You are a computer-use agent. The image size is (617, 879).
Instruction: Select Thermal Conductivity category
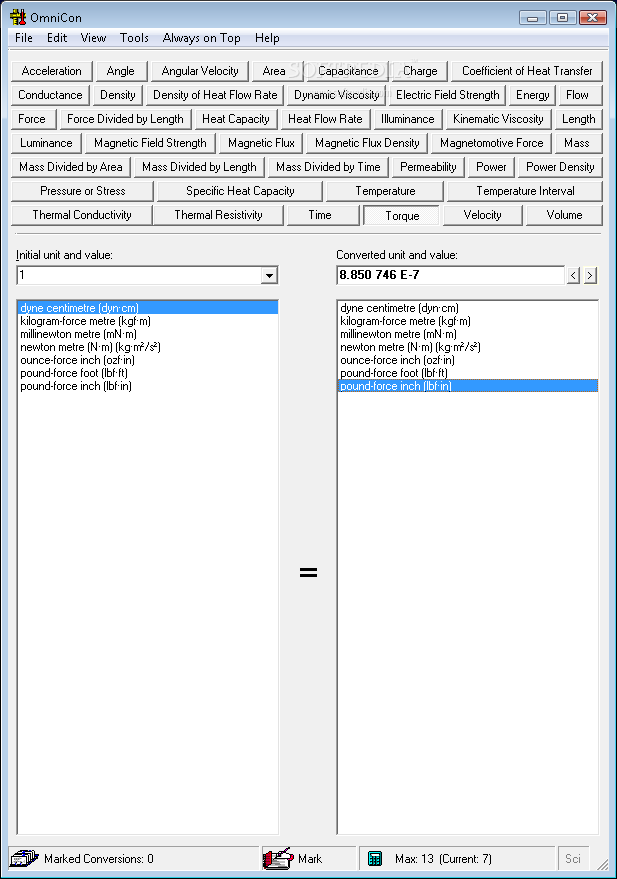tap(82, 216)
